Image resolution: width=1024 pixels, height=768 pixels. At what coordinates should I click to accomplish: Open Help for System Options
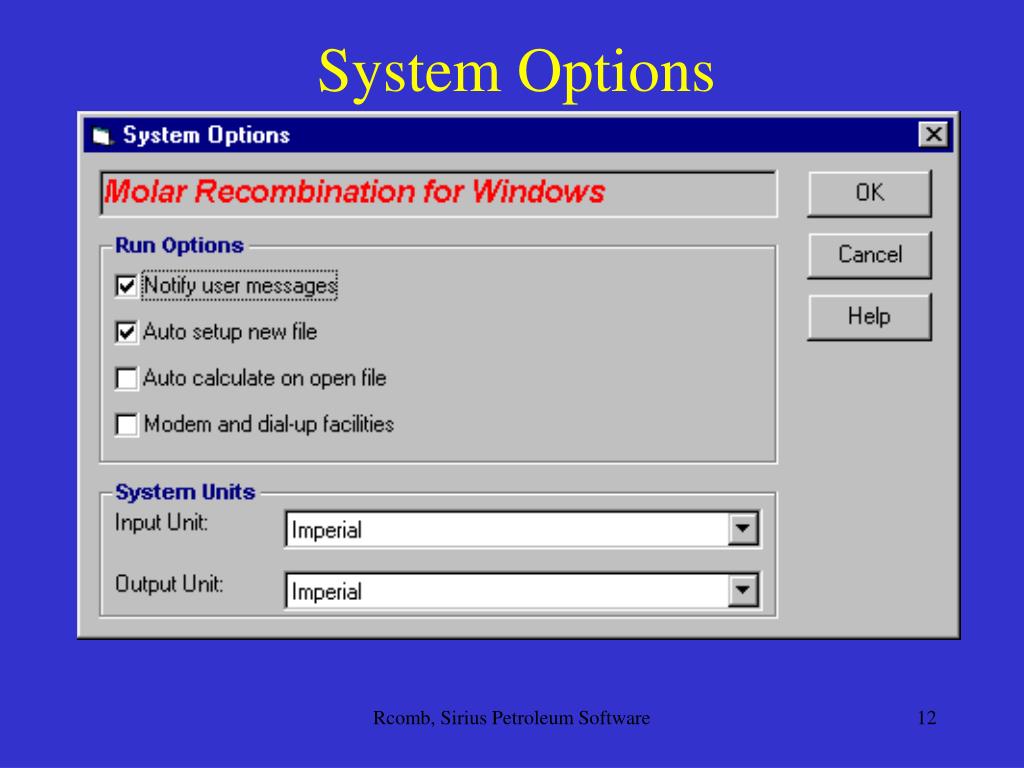point(869,317)
